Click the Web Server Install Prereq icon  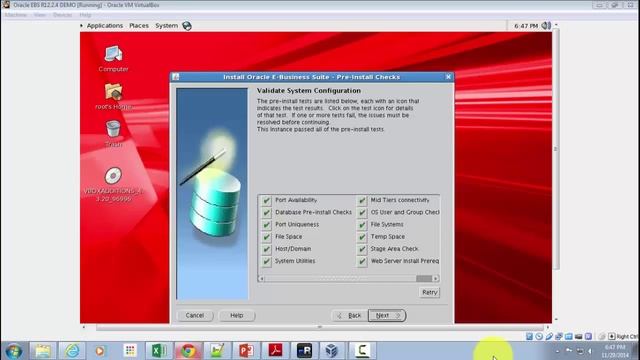pyautogui.click(x=362, y=261)
